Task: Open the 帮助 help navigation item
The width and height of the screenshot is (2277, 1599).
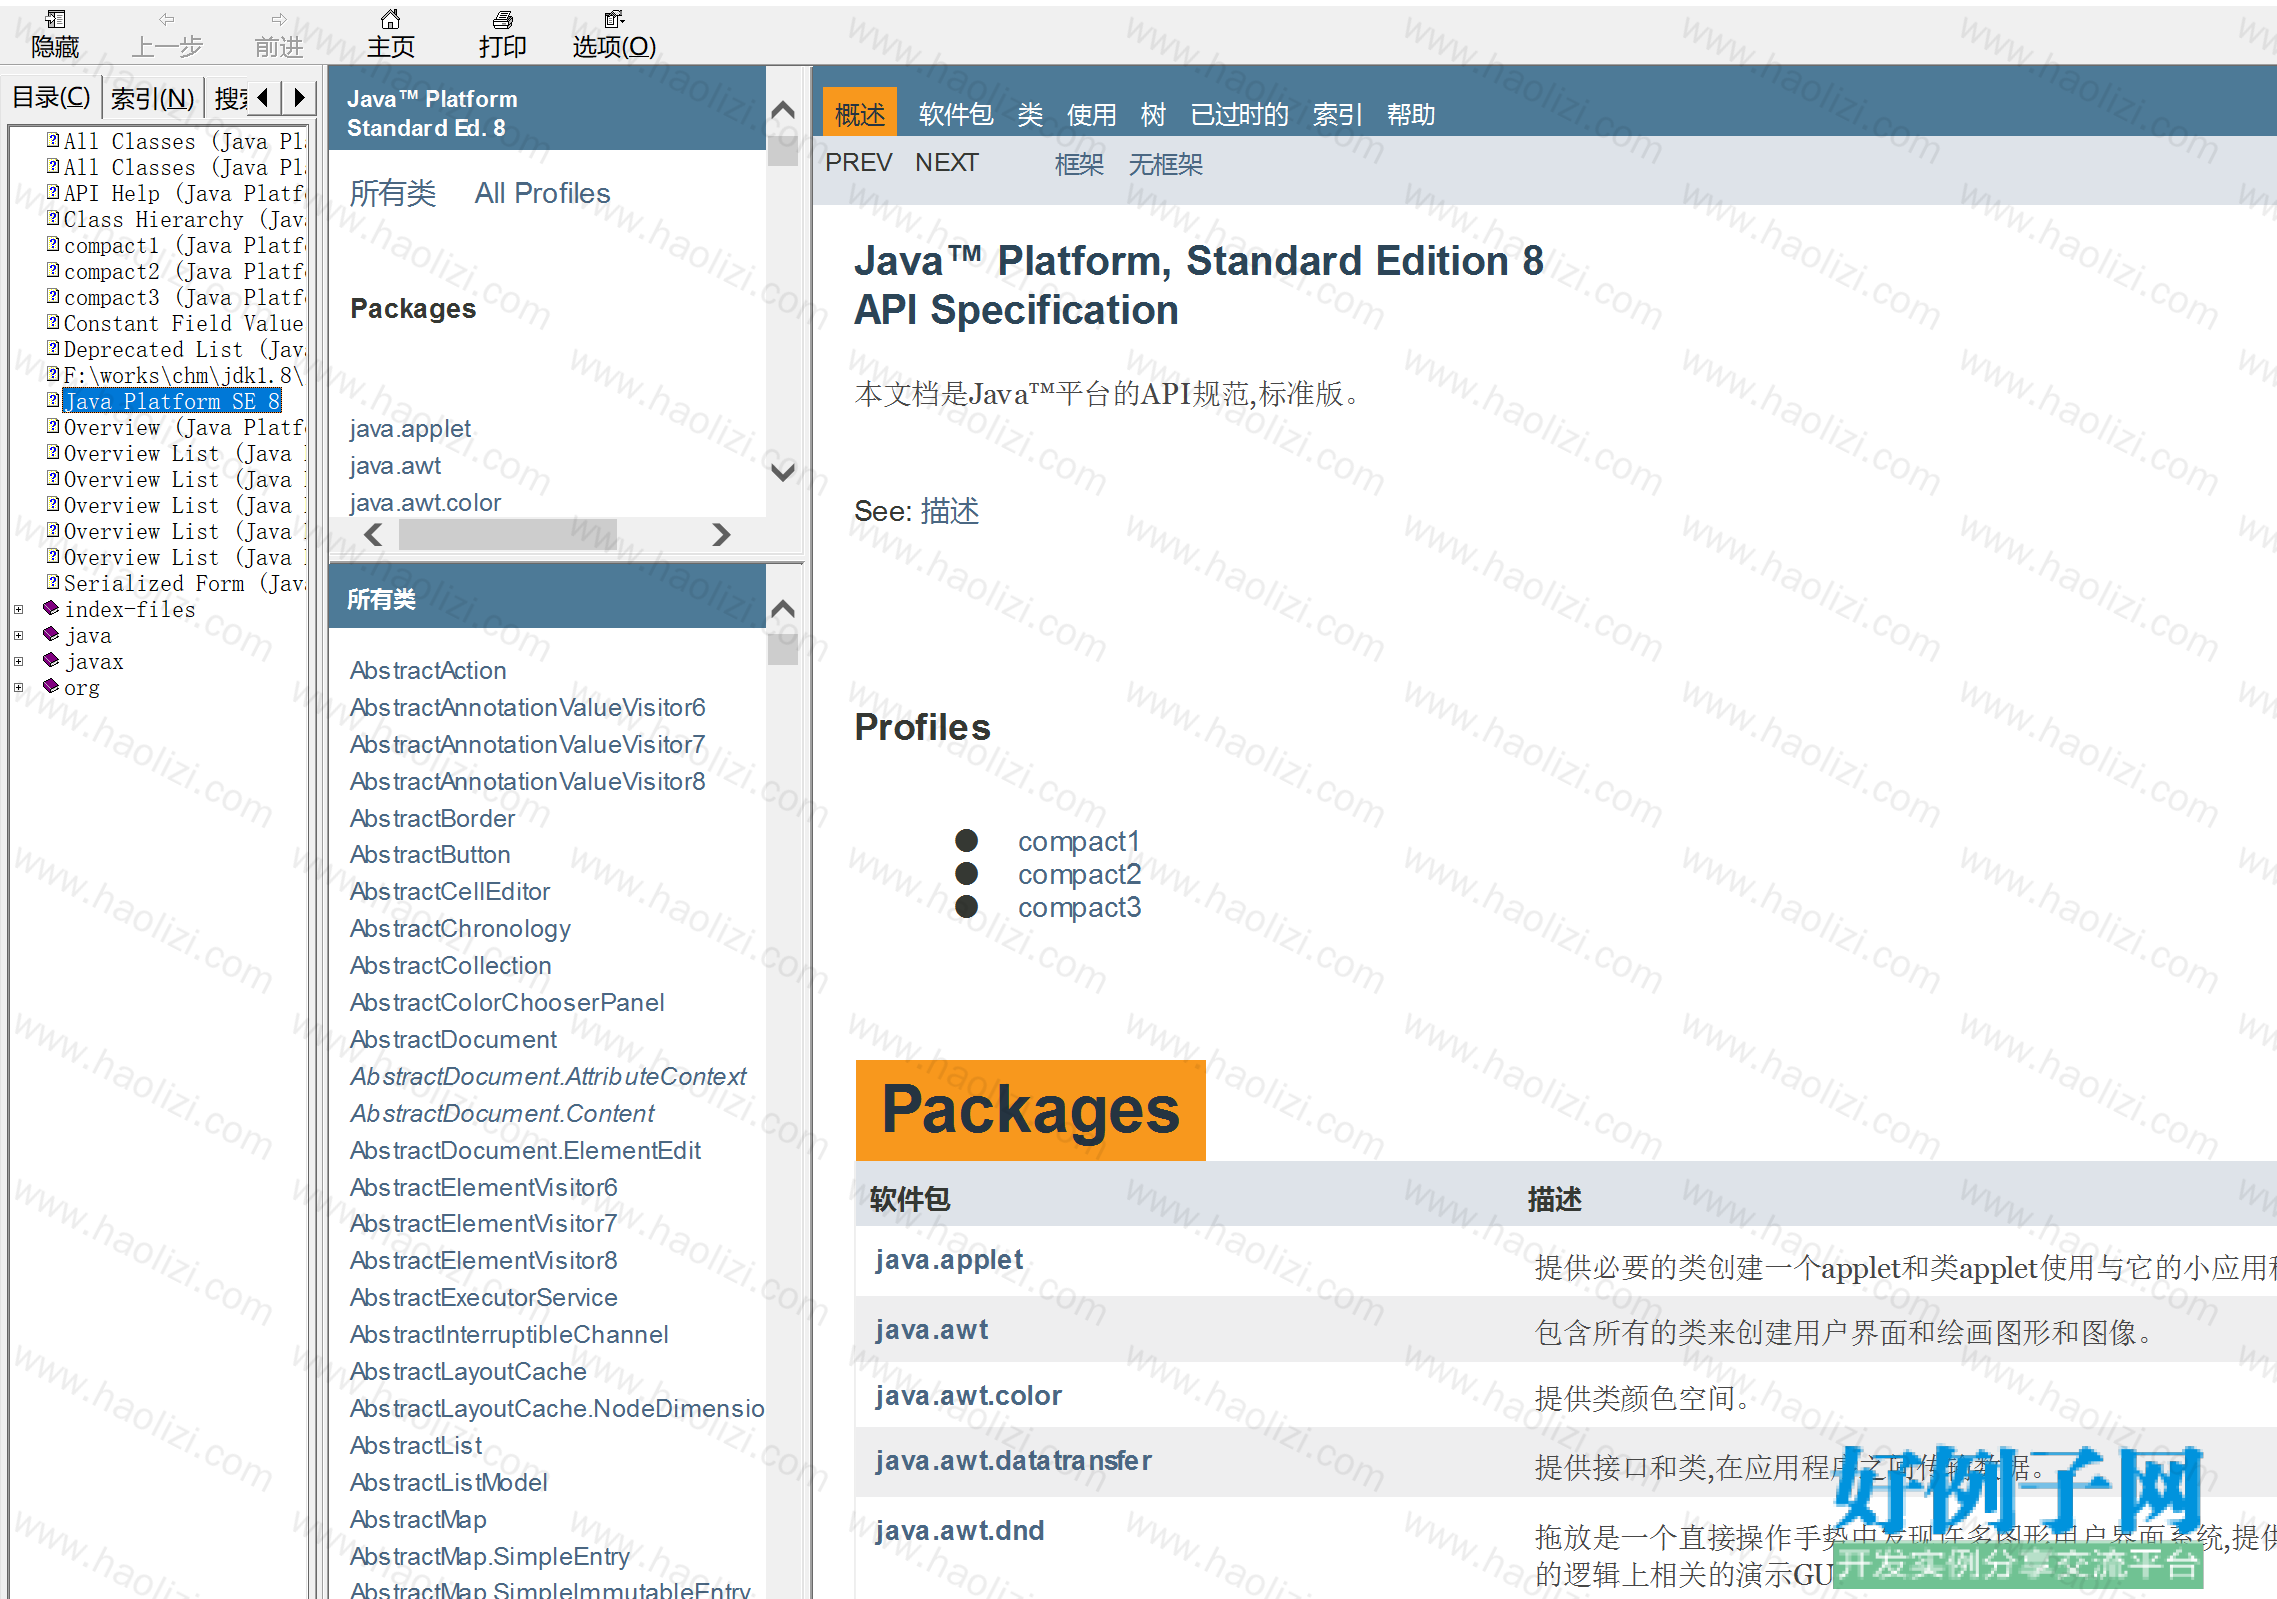Action: [1411, 114]
